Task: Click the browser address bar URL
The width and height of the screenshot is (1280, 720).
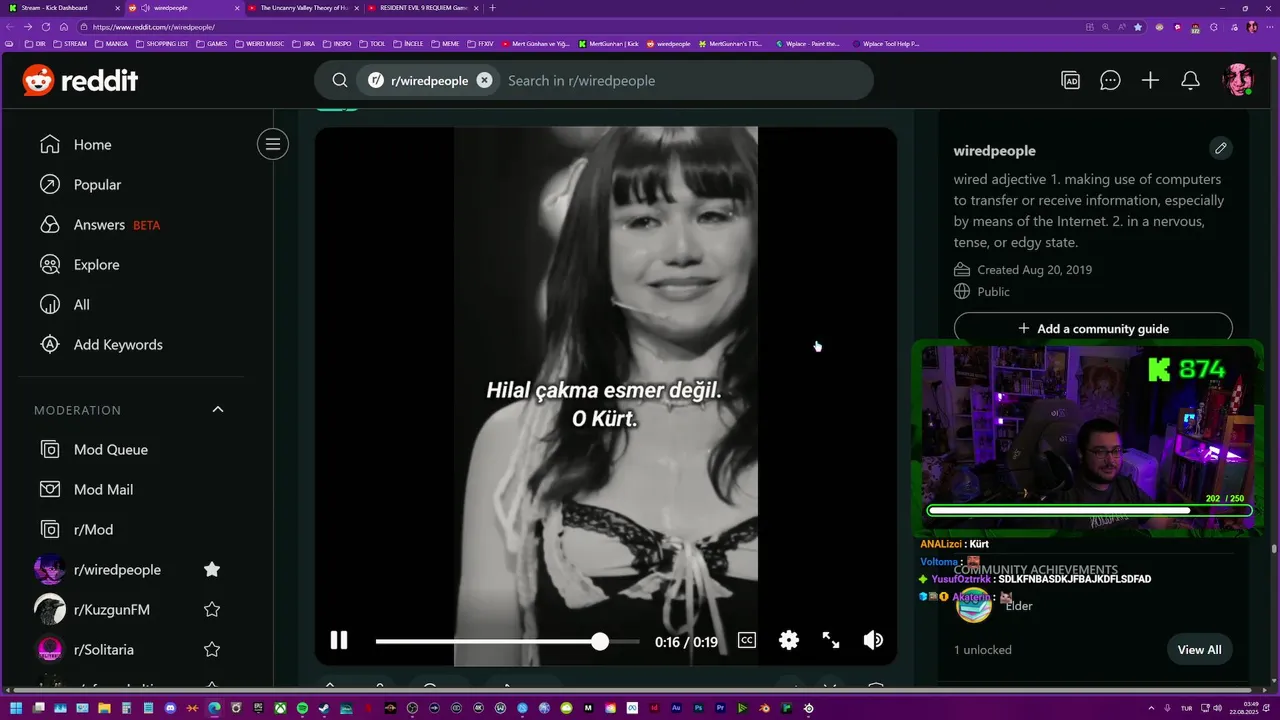Action: coord(153,27)
